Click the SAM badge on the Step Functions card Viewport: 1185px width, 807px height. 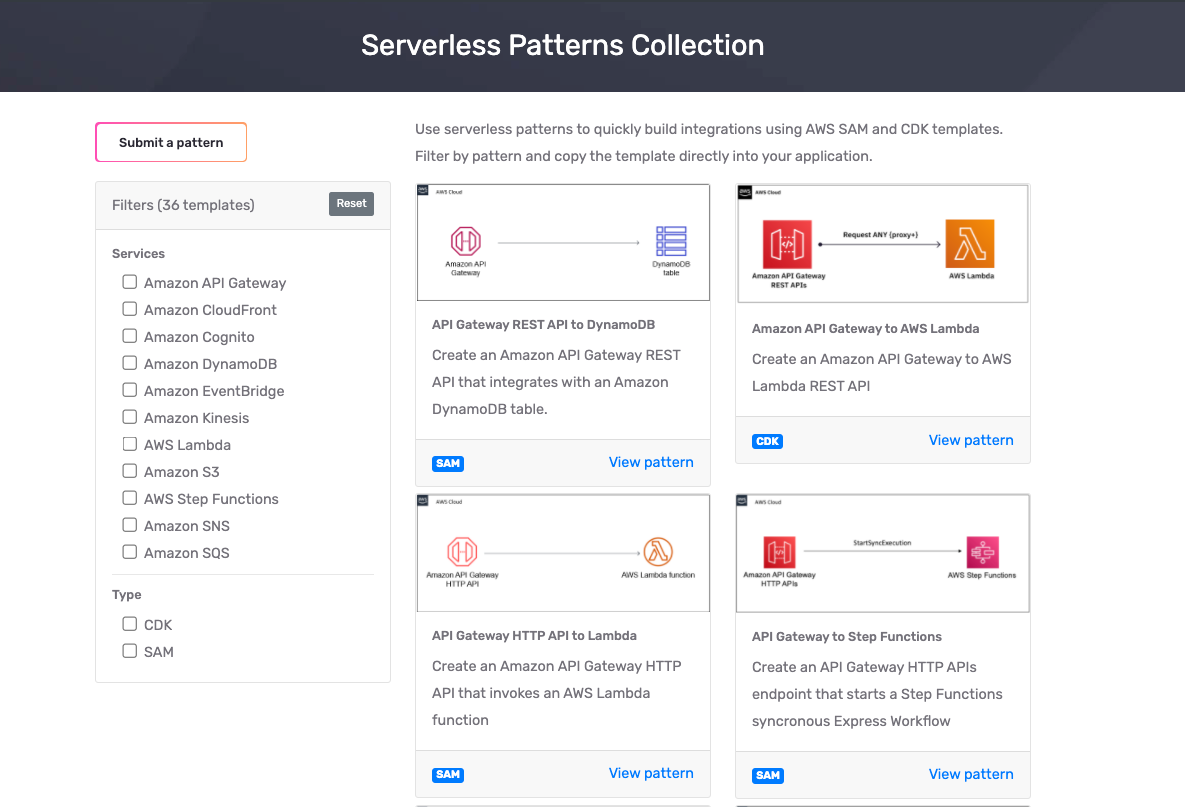point(768,775)
